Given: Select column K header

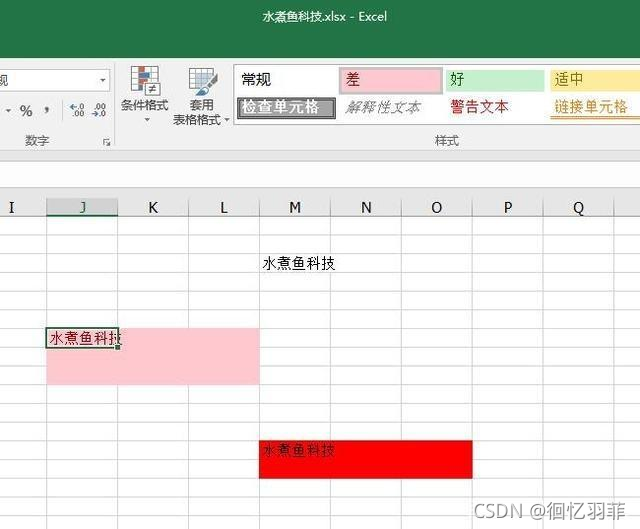Looking at the screenshot, I should point(153,207).
